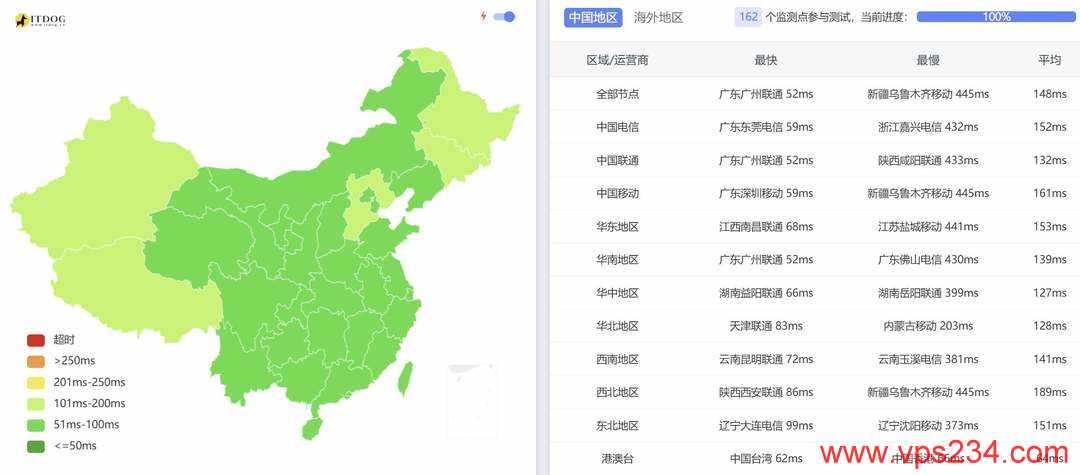Click the South China Sea inset map
Image resolution: width=1080 pixels, height=475 pixels.
click(471, 401)
